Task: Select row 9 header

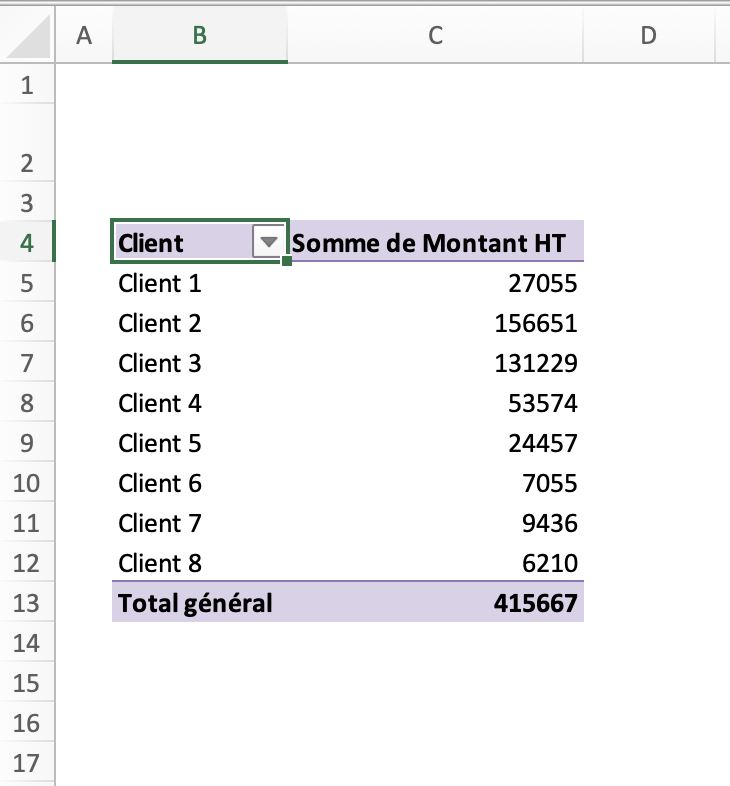Action: coord(27,443)
